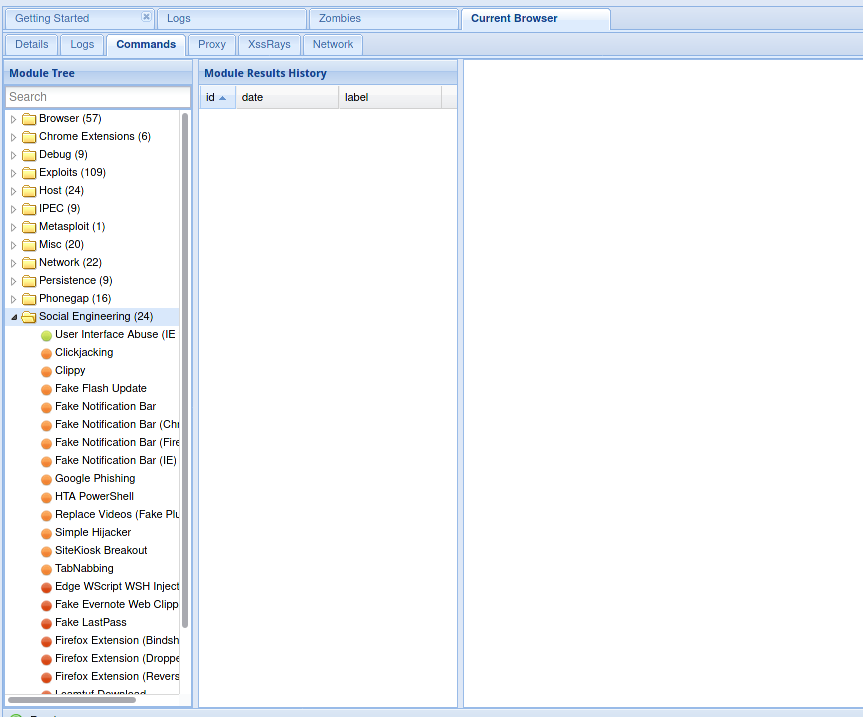Sort results by the date column header
The height and width of the screenshot is (717, 863).
point(285,97)
